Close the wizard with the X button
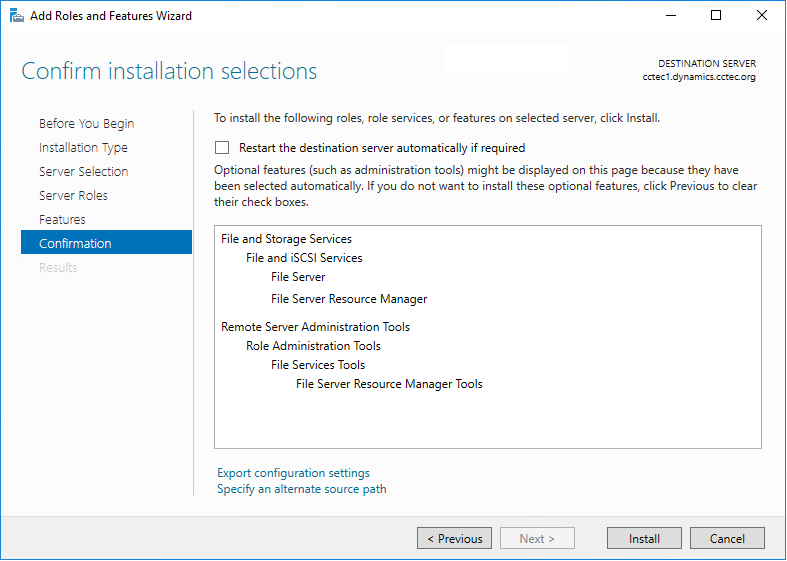The height and width of the screenshot is (561, 787). point(762,15)
